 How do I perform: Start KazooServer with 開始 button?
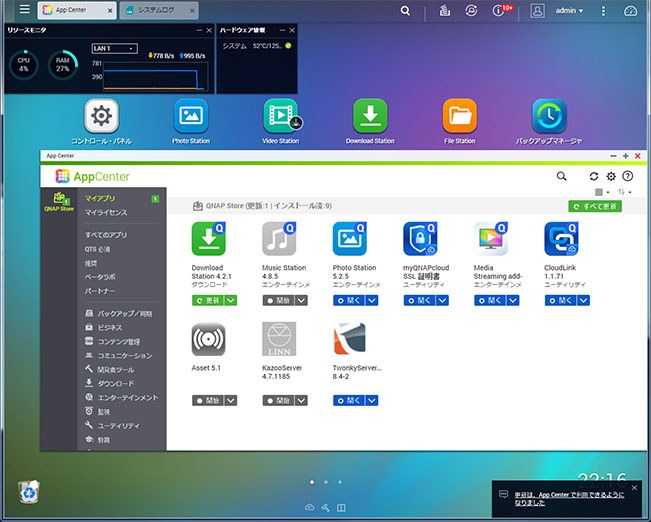[279, 400]
